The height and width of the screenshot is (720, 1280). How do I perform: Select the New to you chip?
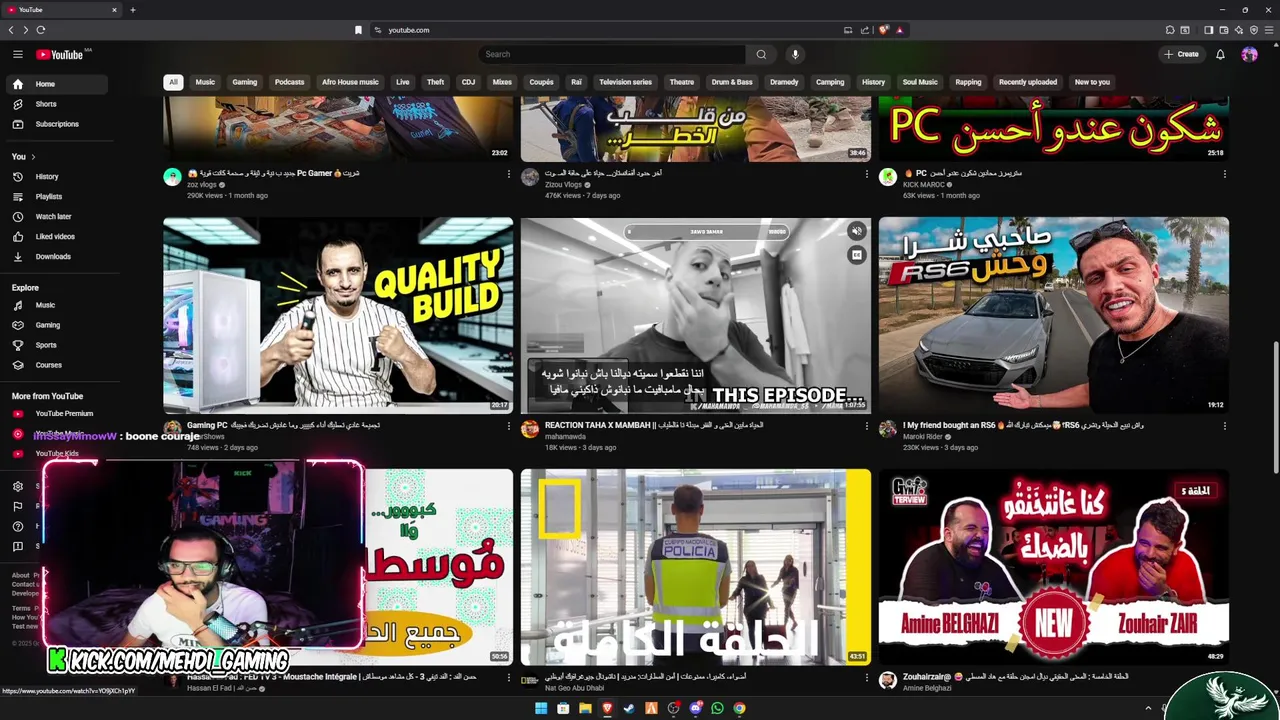pos(1092,82)
